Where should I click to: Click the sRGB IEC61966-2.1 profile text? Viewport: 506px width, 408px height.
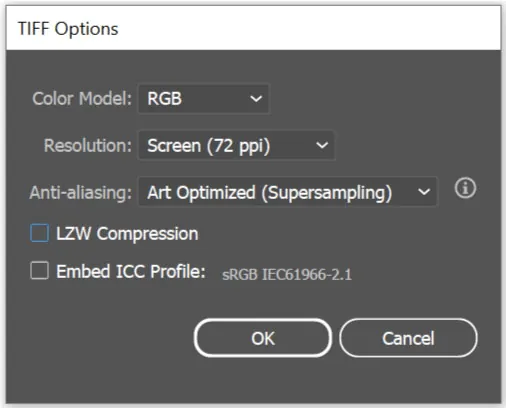pyautogui.click(x=287, y=275)
